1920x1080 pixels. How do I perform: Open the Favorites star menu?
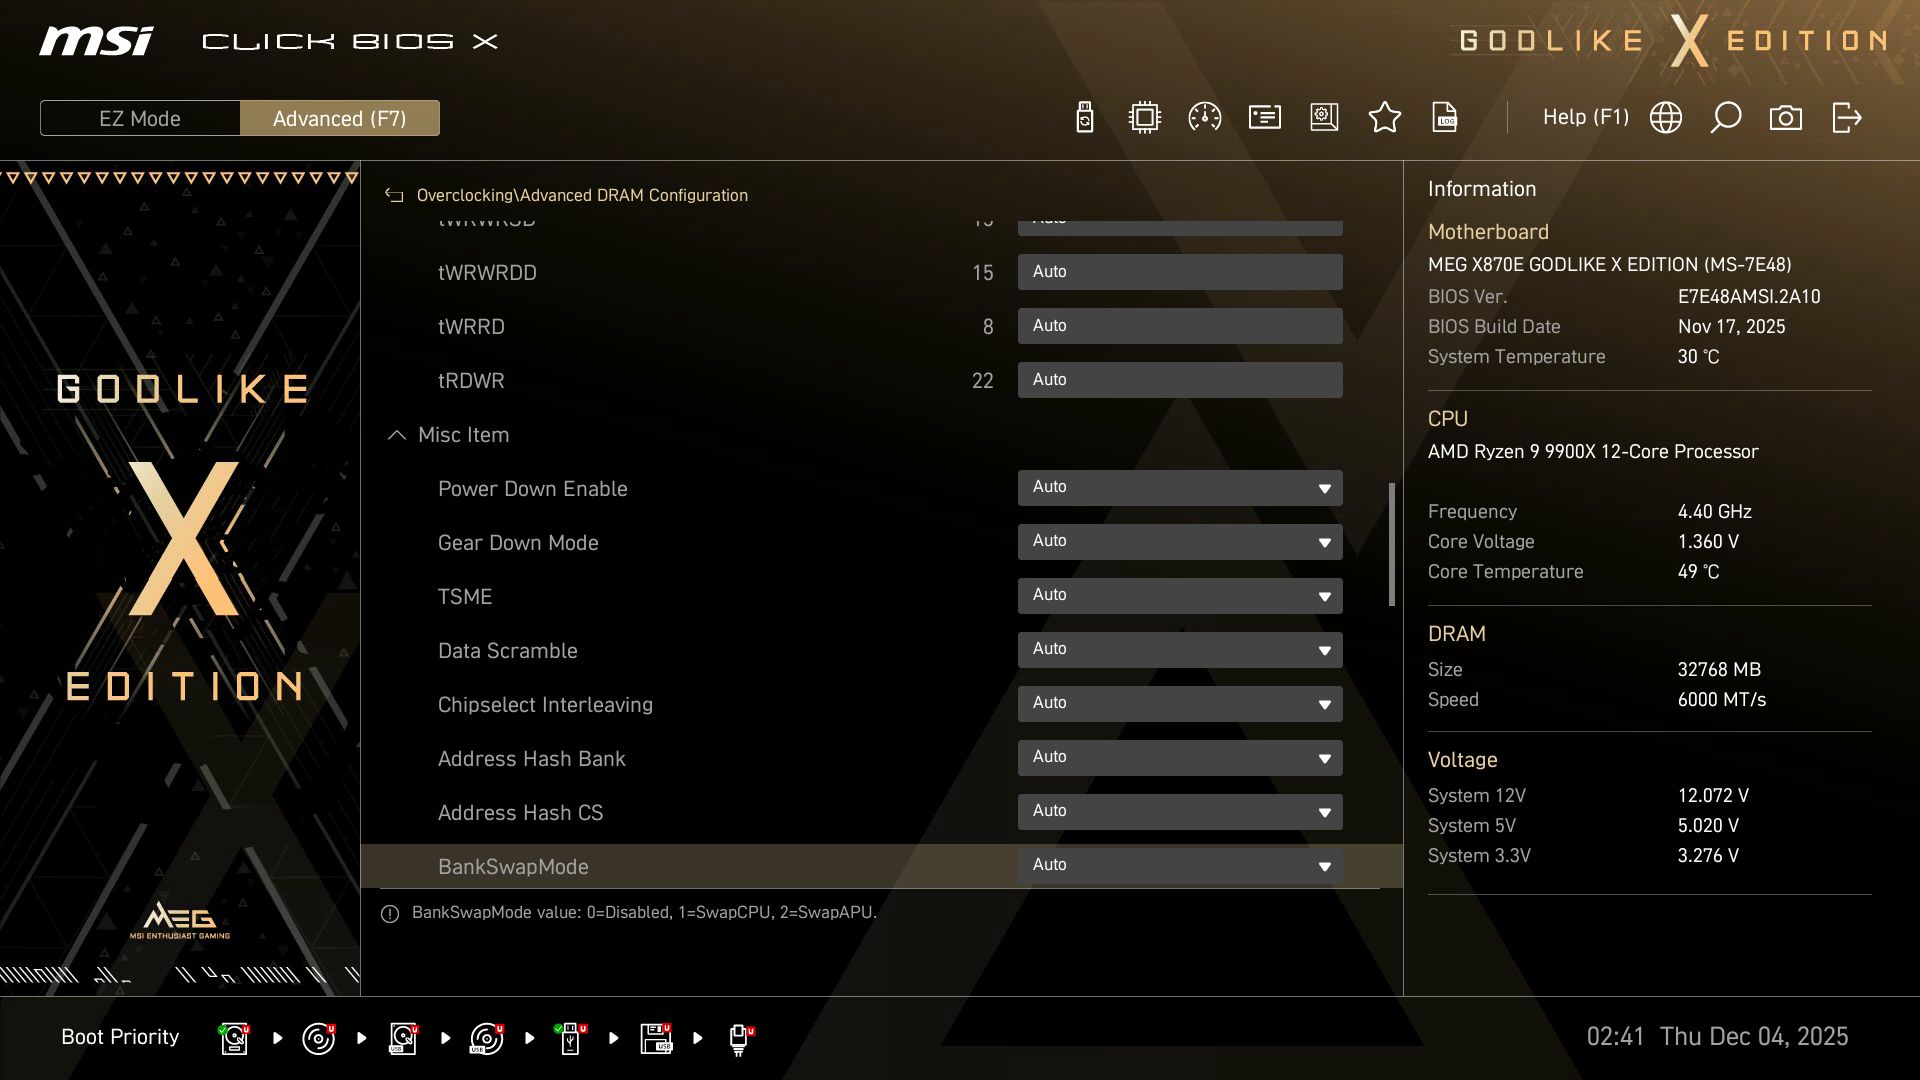click(1385, 117)
